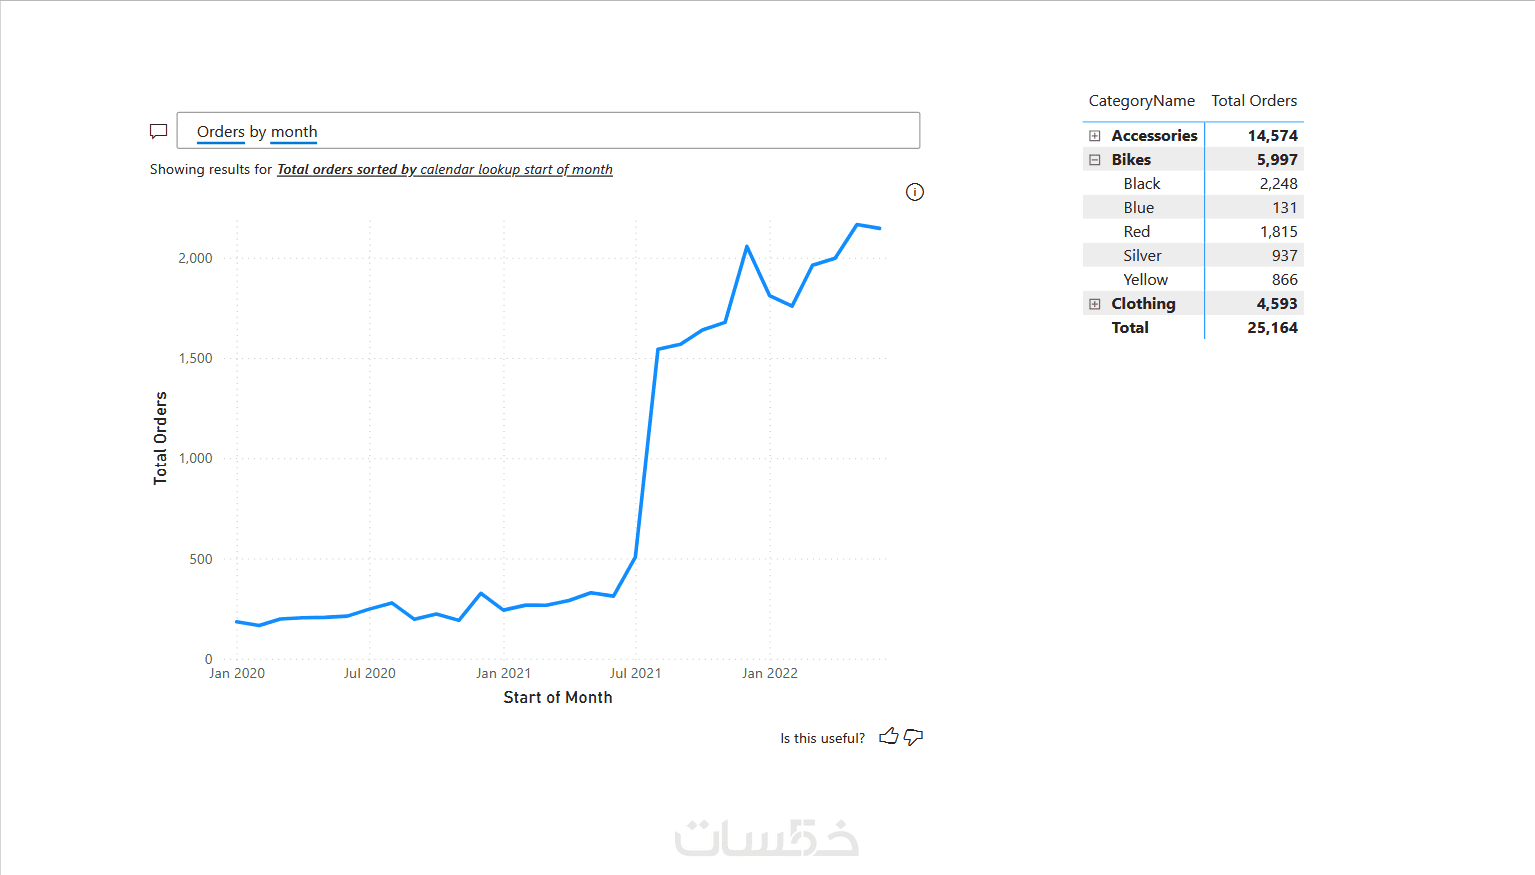Select the Silver row in matrix
The height and width of the screenshot is (875, 1535).
tap(1142, 256)
